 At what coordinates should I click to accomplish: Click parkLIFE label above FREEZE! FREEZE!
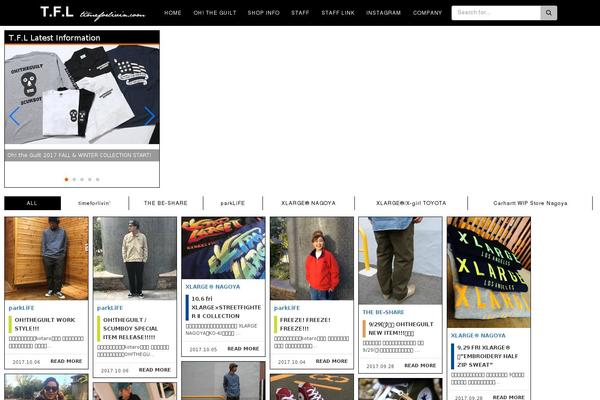(287, 308)
